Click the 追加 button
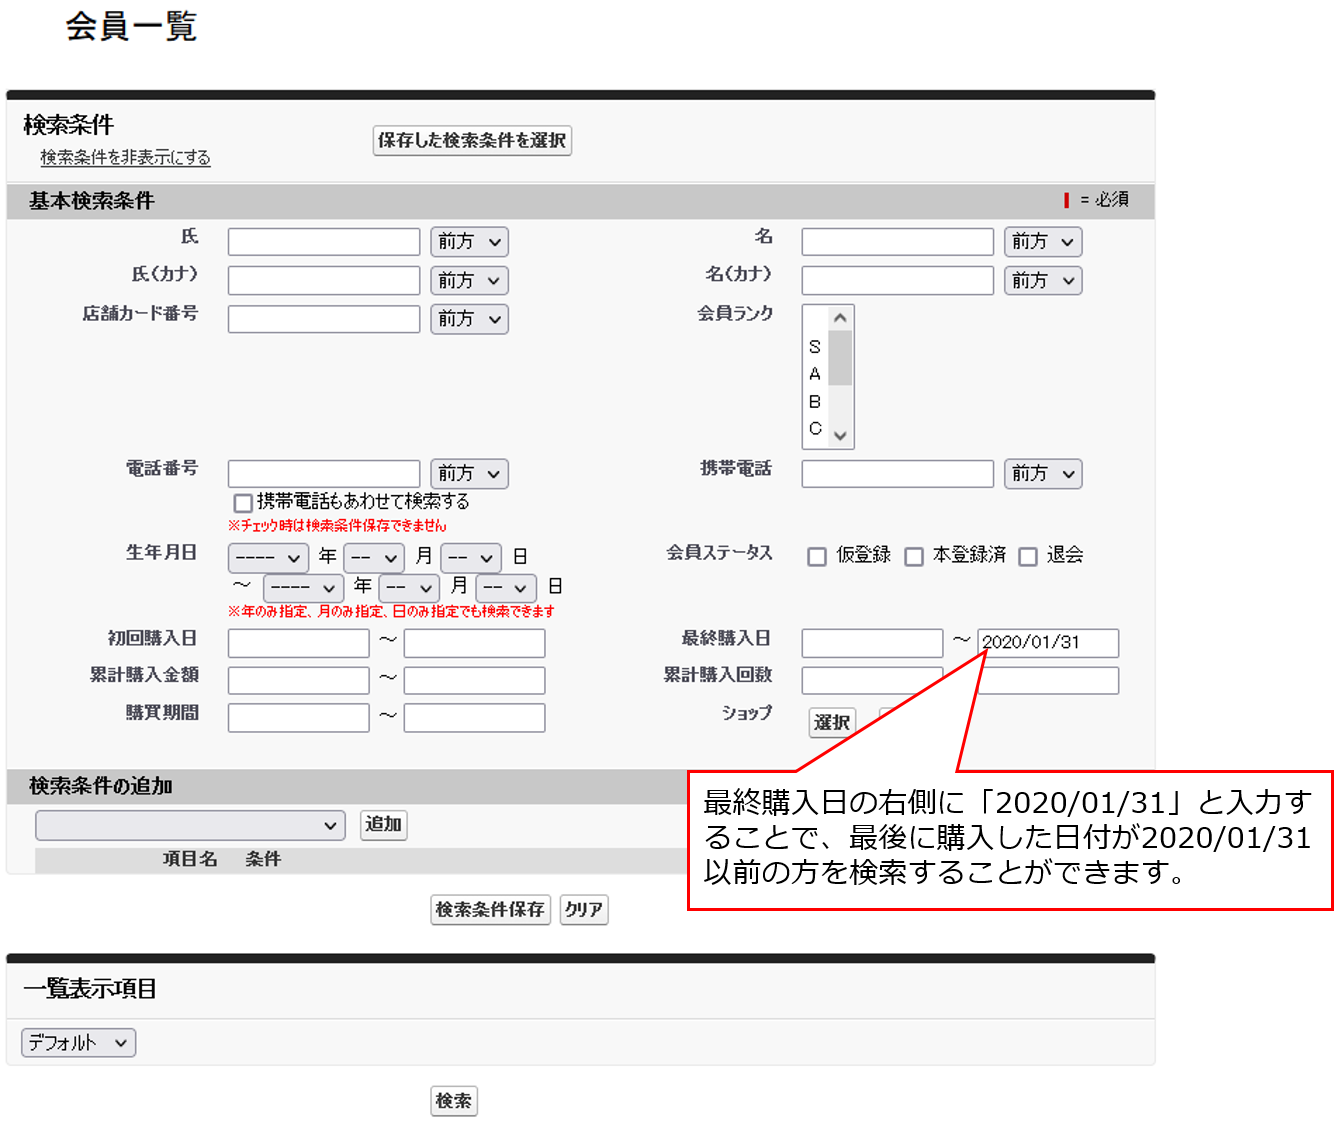Screen dimensions: 1334x1125 click(383, 825)
